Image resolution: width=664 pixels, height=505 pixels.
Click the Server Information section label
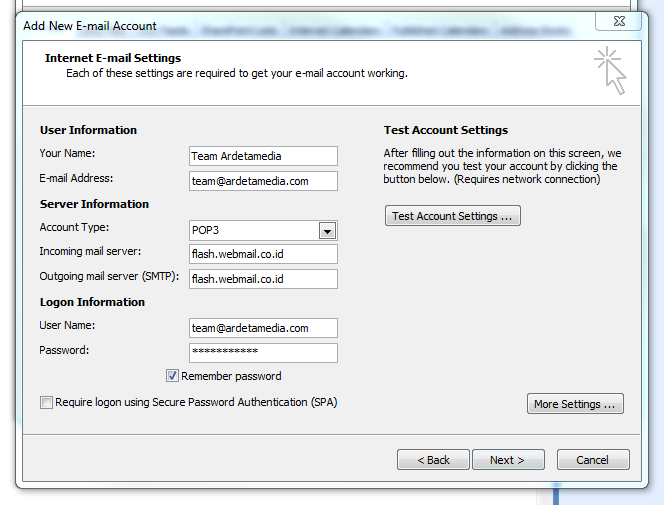(x=94, y=204)
